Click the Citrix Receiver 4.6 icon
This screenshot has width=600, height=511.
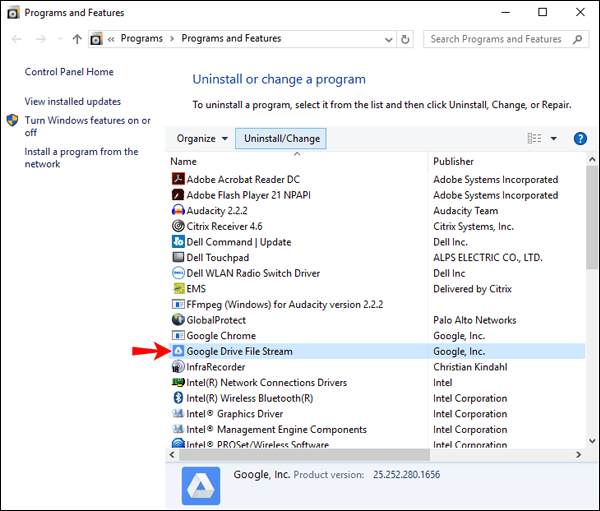pos(178,227)
